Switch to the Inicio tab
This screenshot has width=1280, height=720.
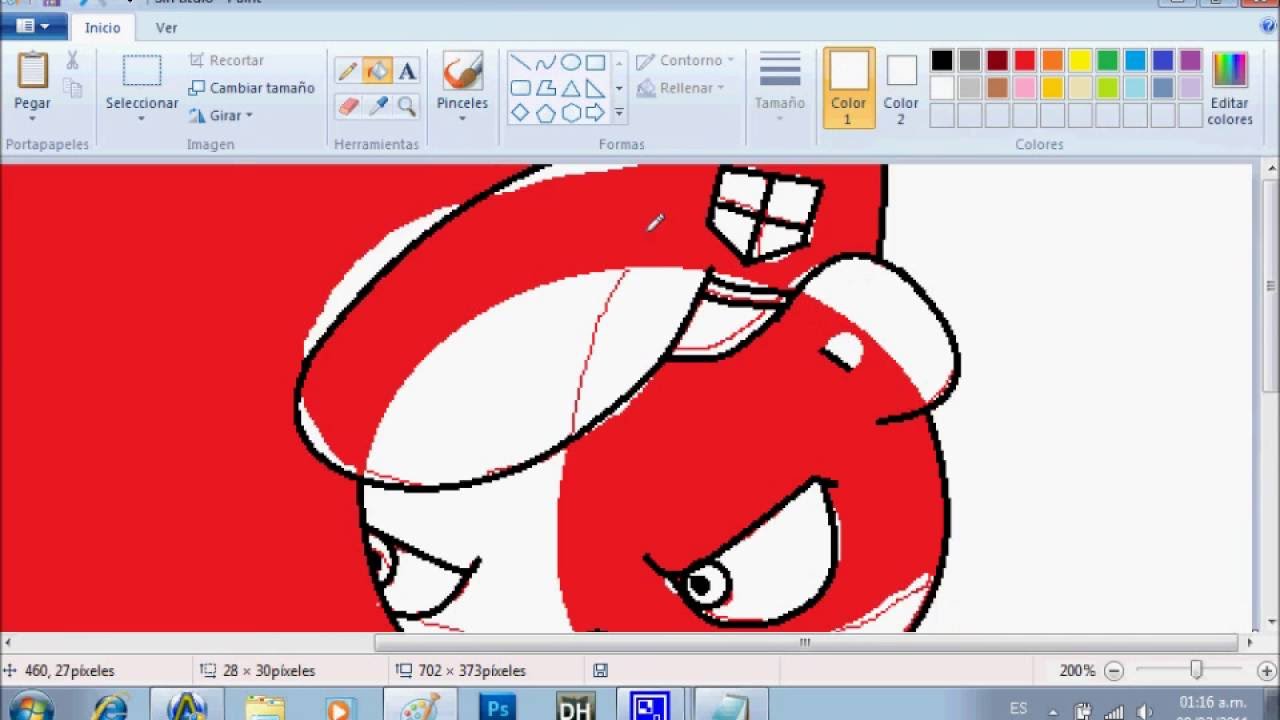tap(102, 28)
